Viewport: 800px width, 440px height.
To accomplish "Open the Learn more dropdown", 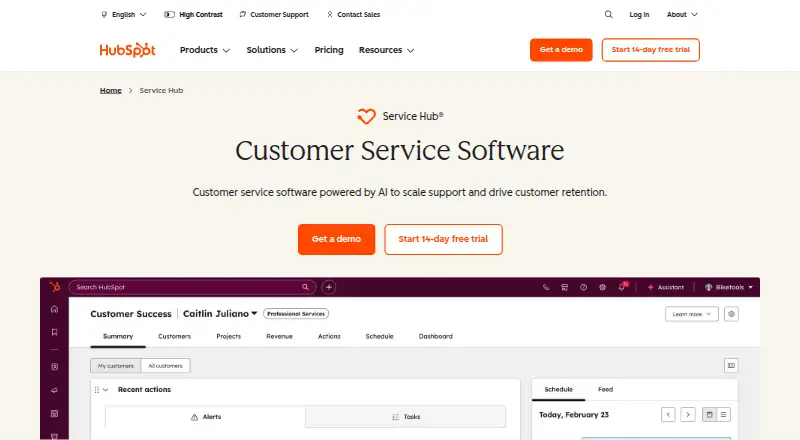I will click(691, 314).
